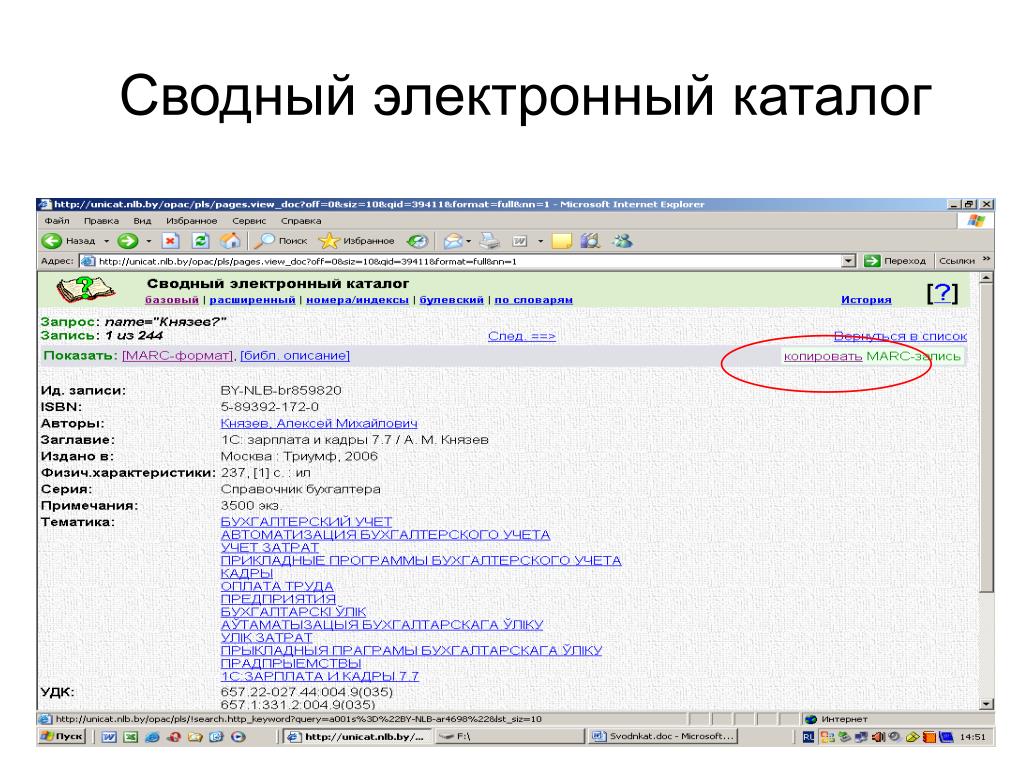Open по словарям search link

pyautogui.click(x=534, y=300)
